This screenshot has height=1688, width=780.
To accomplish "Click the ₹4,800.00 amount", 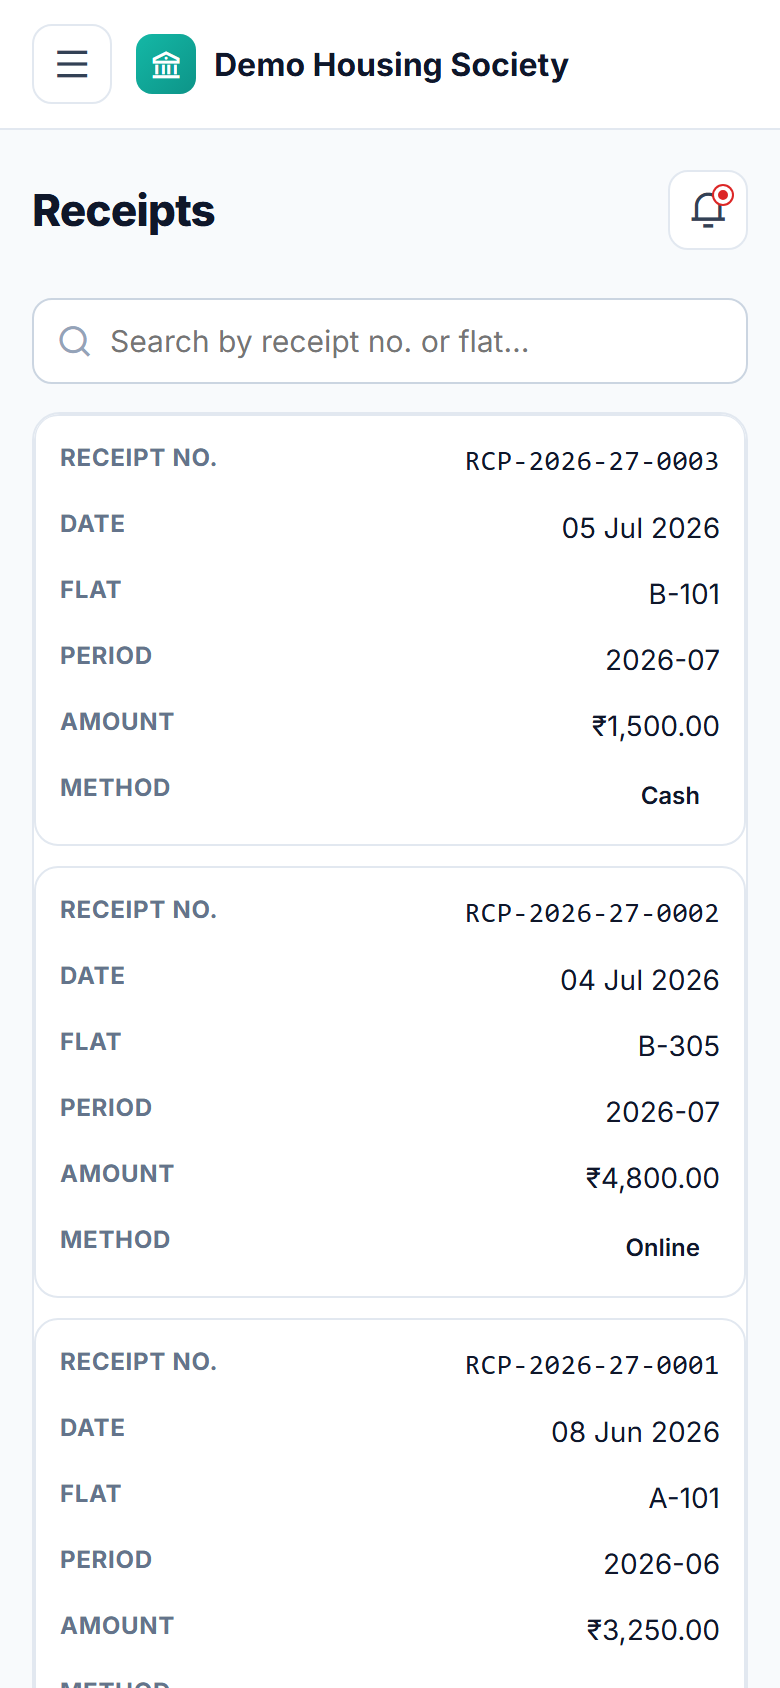I will [653, 1178].
